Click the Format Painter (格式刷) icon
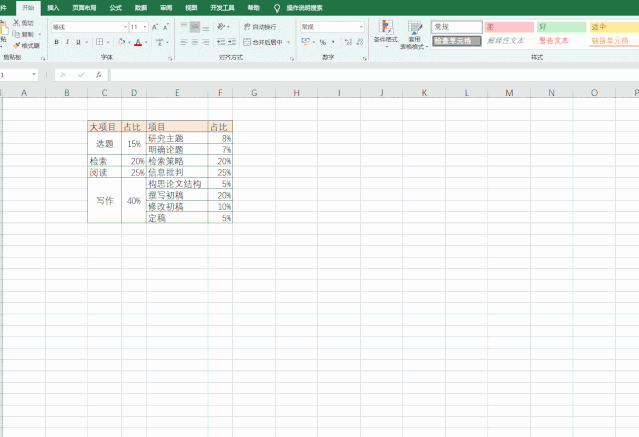 17,45
